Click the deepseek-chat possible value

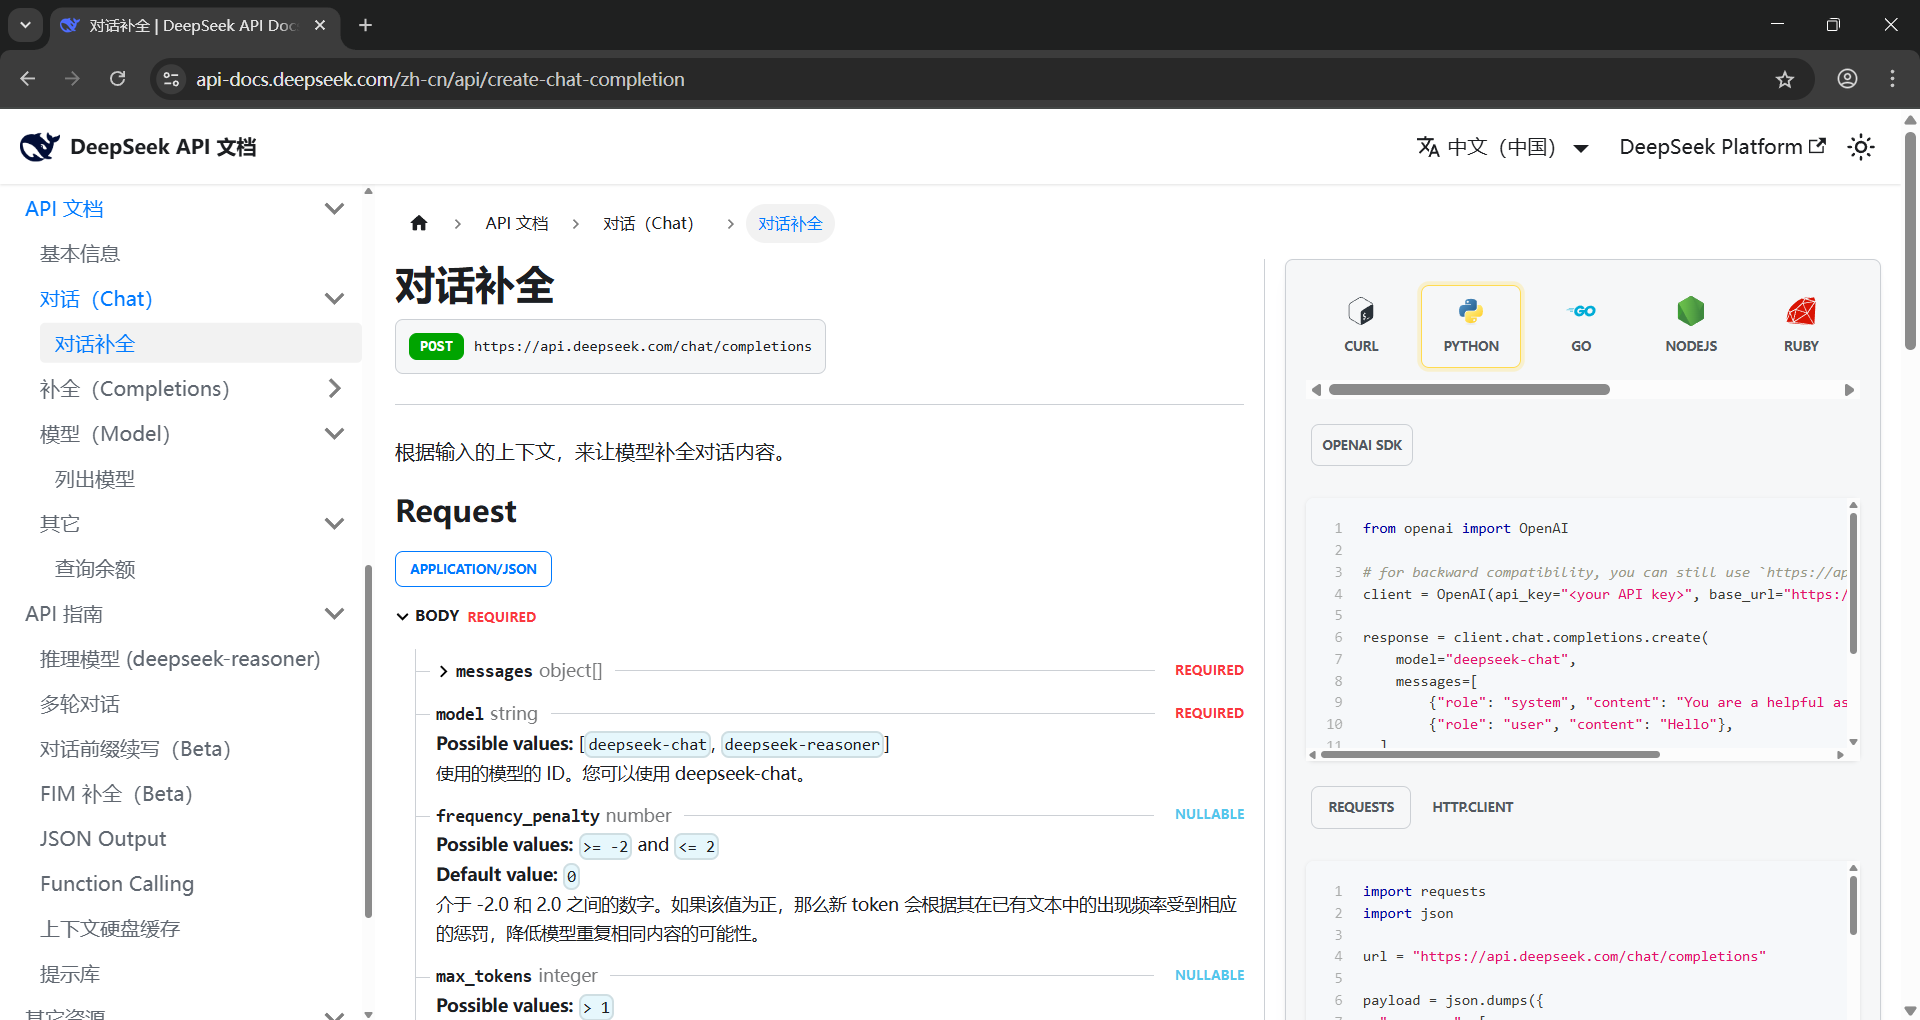[647, 744]
